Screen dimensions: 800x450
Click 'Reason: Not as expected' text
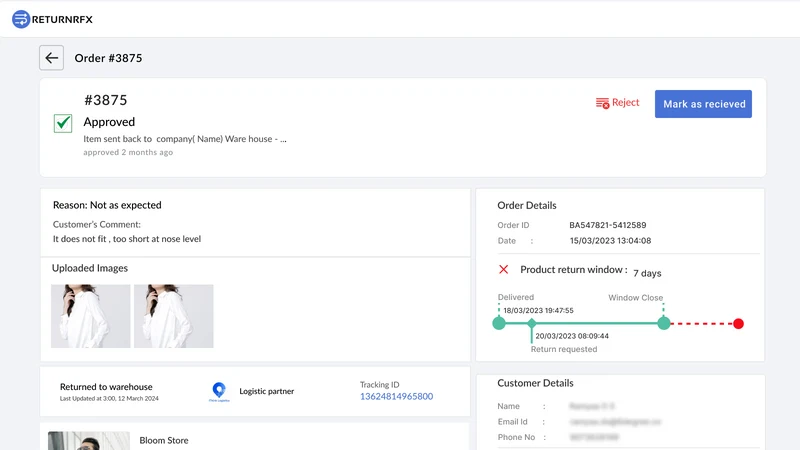point(107,205)
